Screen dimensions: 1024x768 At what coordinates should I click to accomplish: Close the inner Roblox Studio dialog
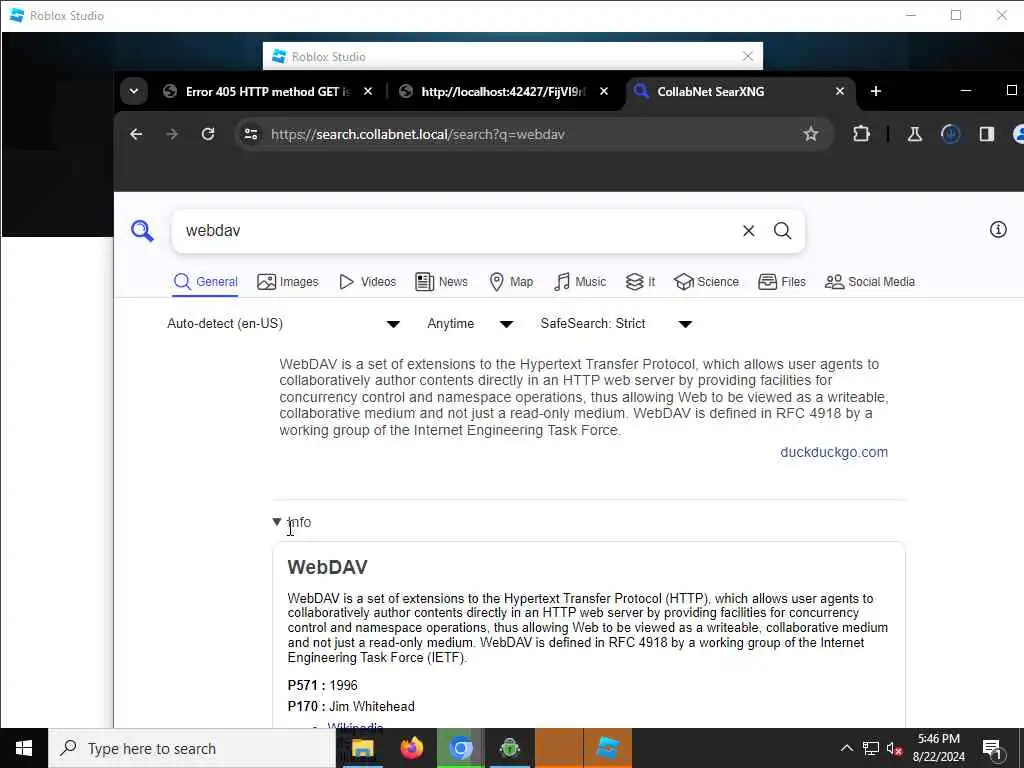tap(748, 56)
